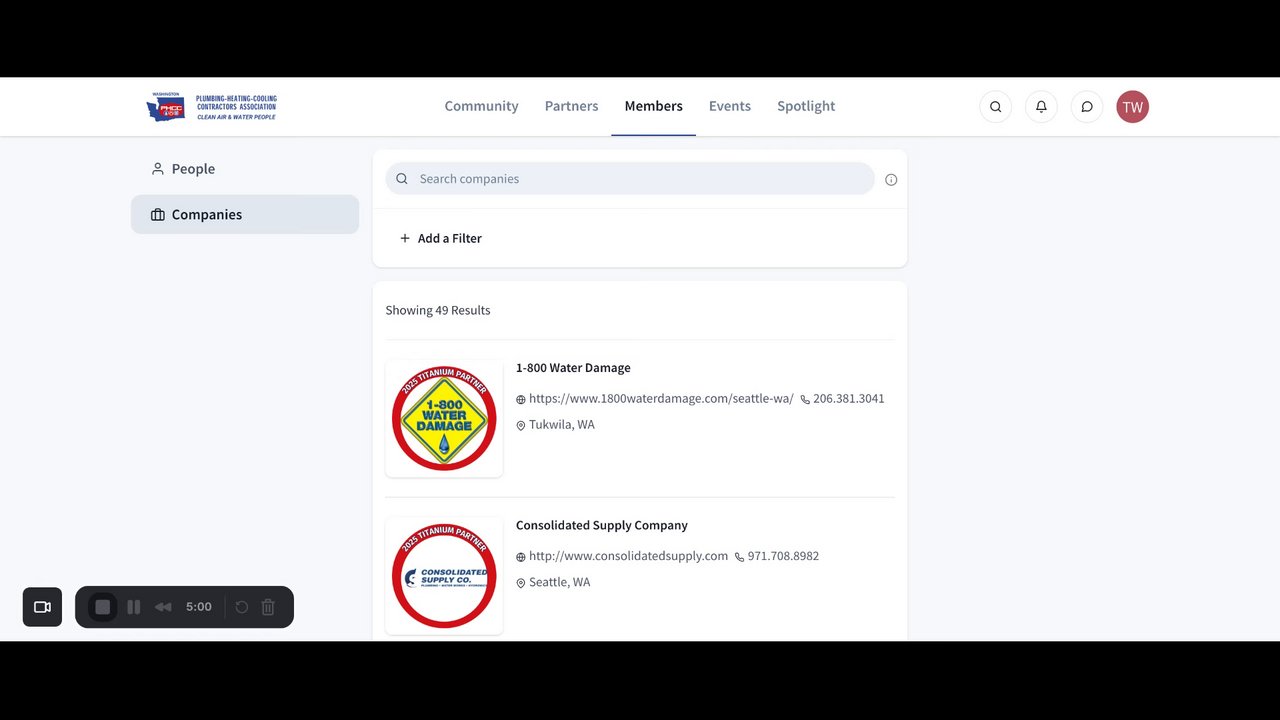
Task: Expand Add a Filter options
Action: pyautogui.click(x=441, y=238)
